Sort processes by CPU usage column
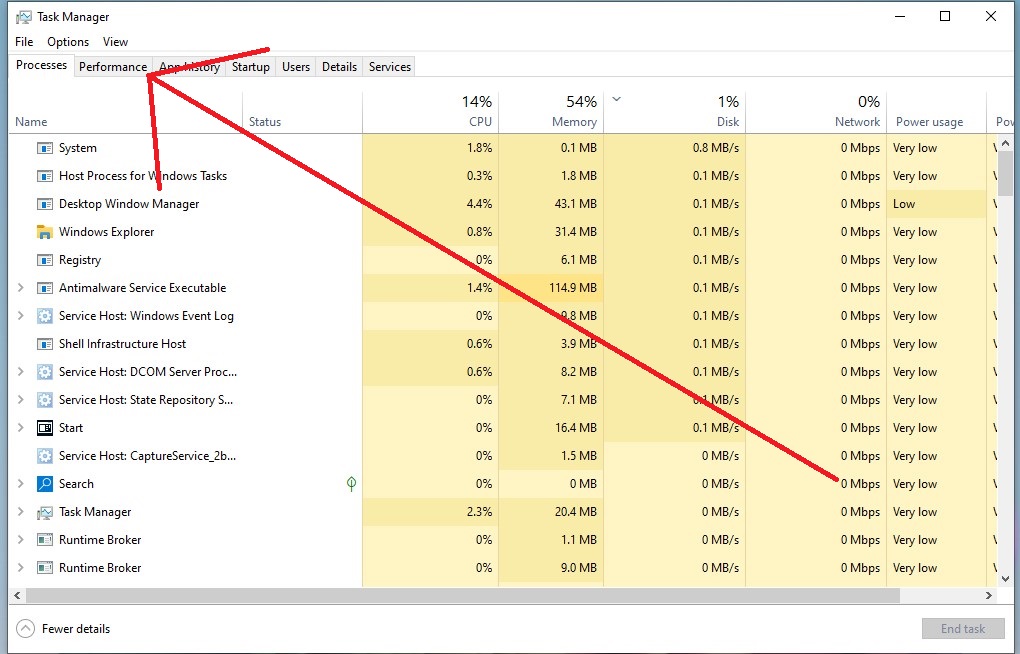This screenshot has width=1020, height=654. click(431, 112)
